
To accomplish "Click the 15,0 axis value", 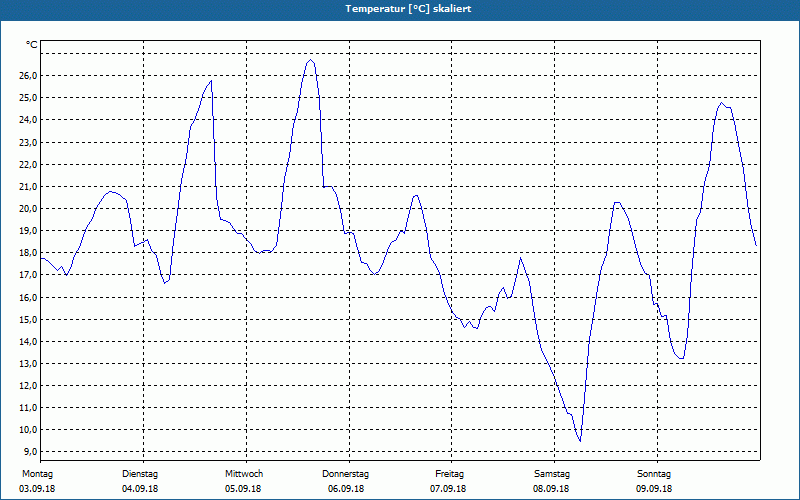I will point(29,319).
